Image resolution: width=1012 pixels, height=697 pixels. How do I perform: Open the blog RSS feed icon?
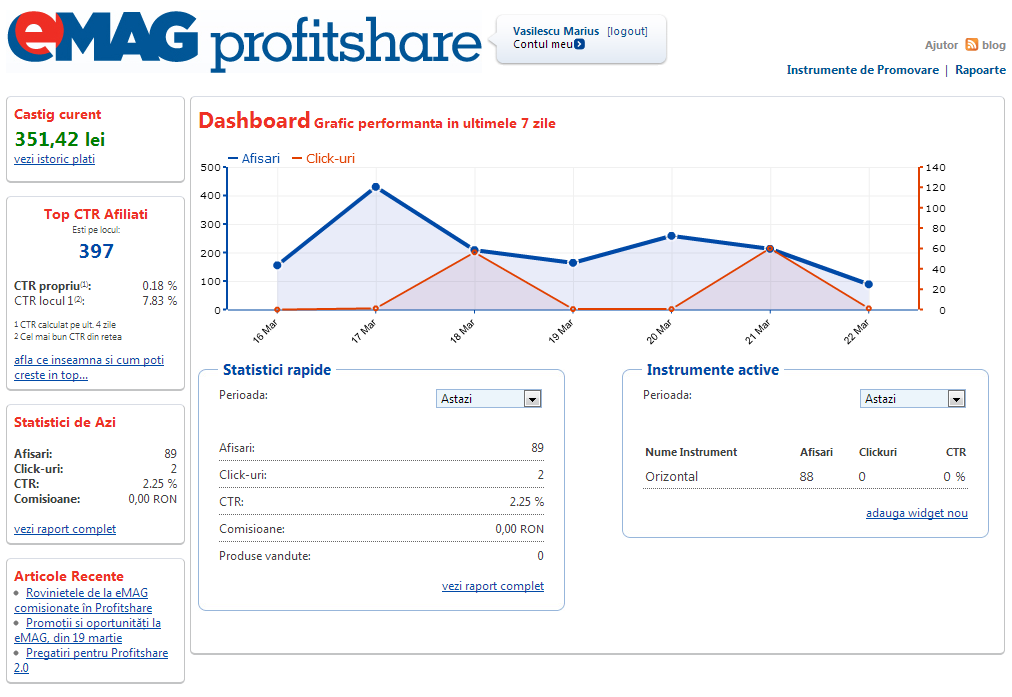(x=971, y=45)
